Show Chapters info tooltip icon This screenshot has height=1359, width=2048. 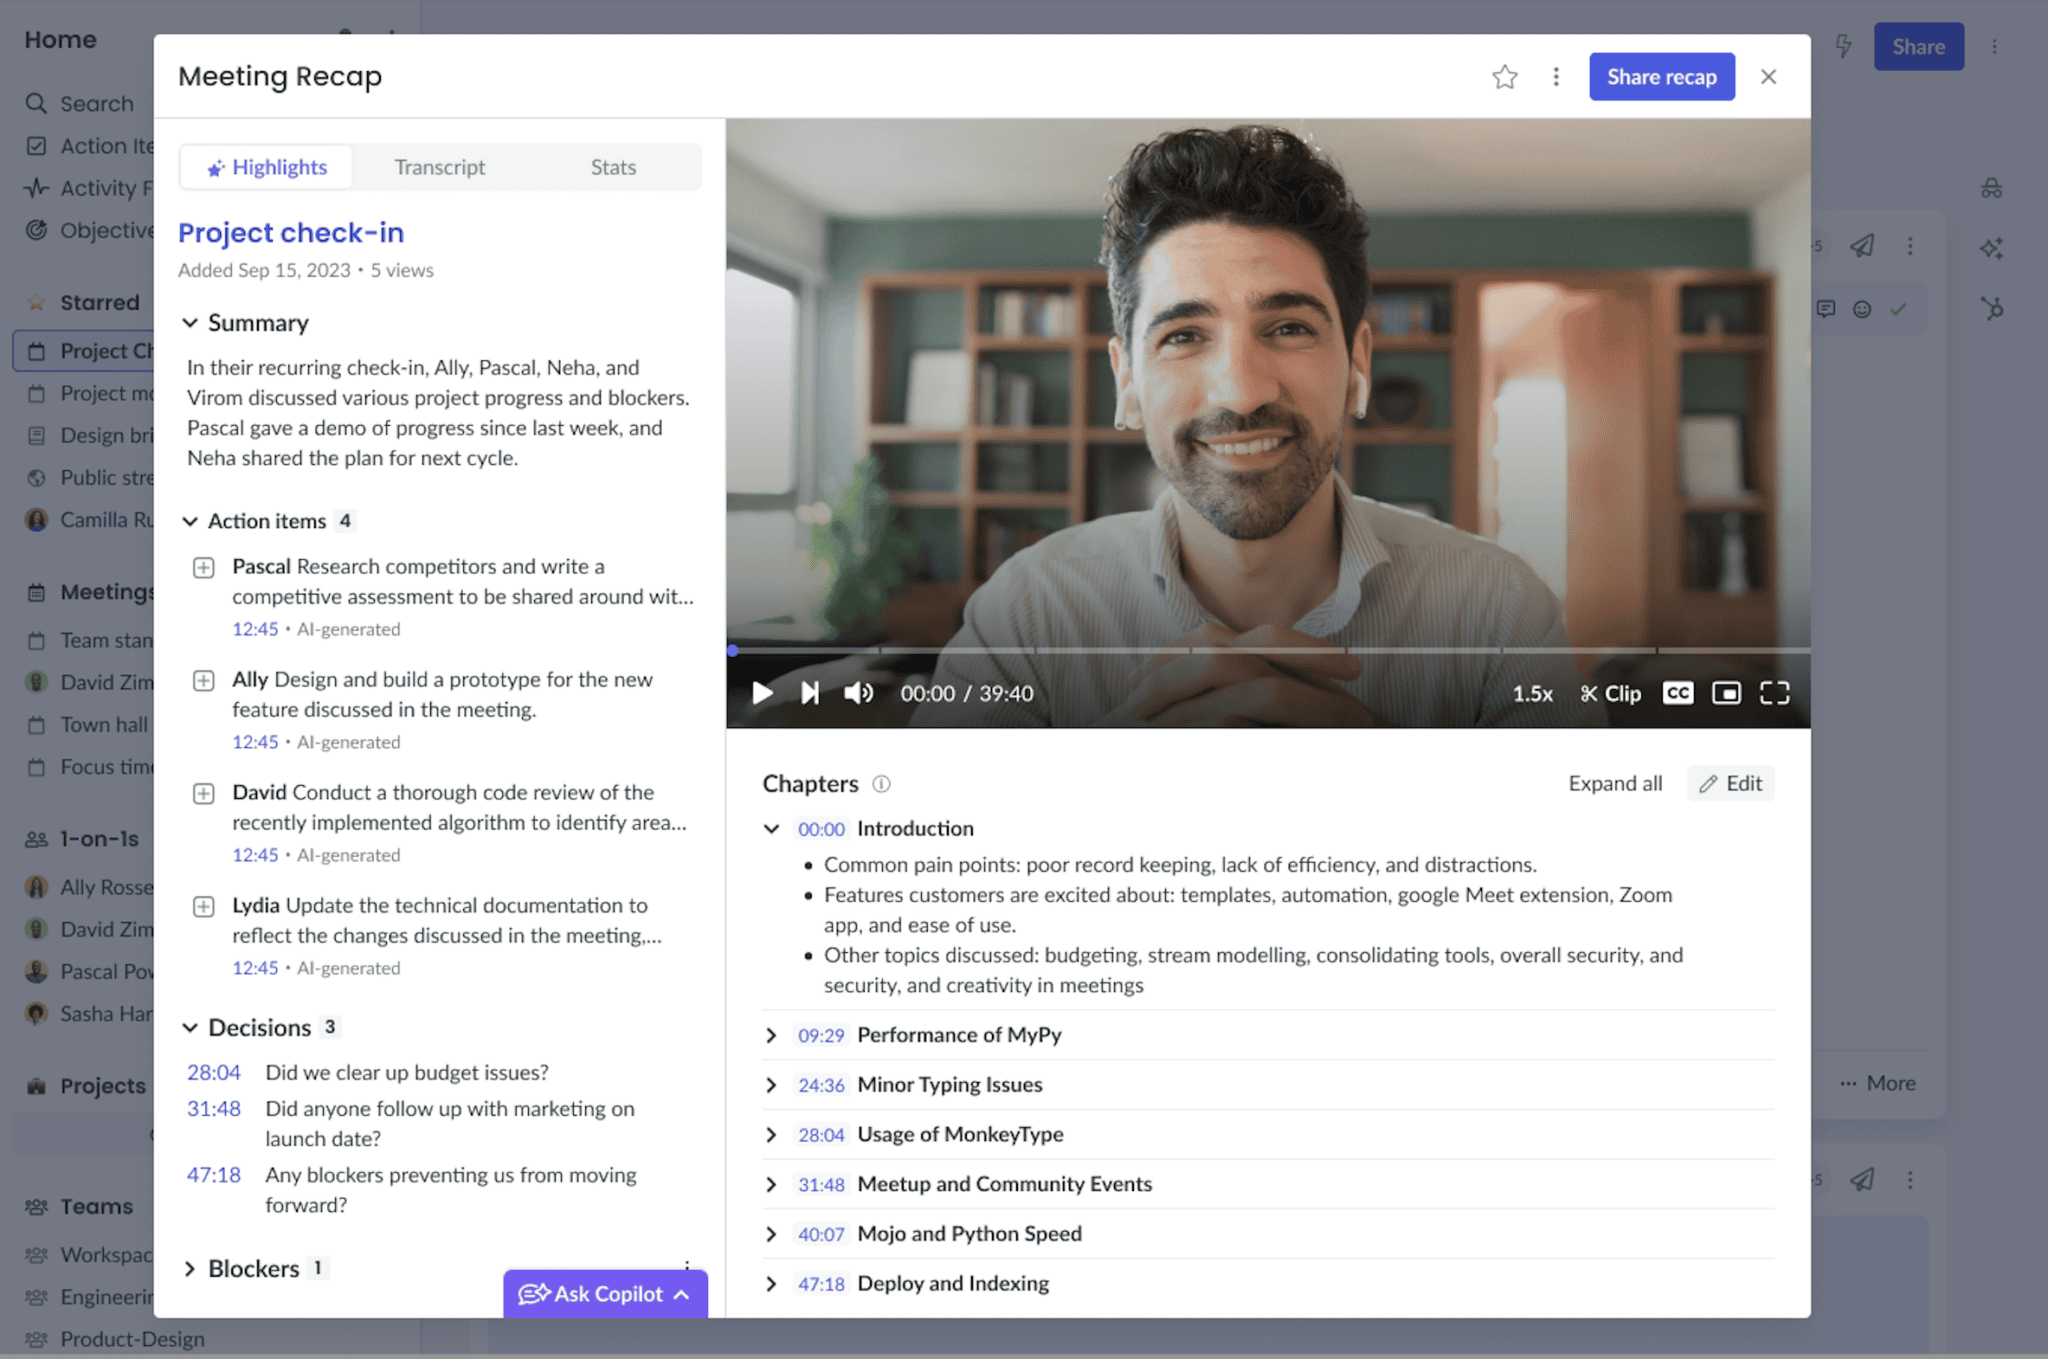tap(881, 784)
